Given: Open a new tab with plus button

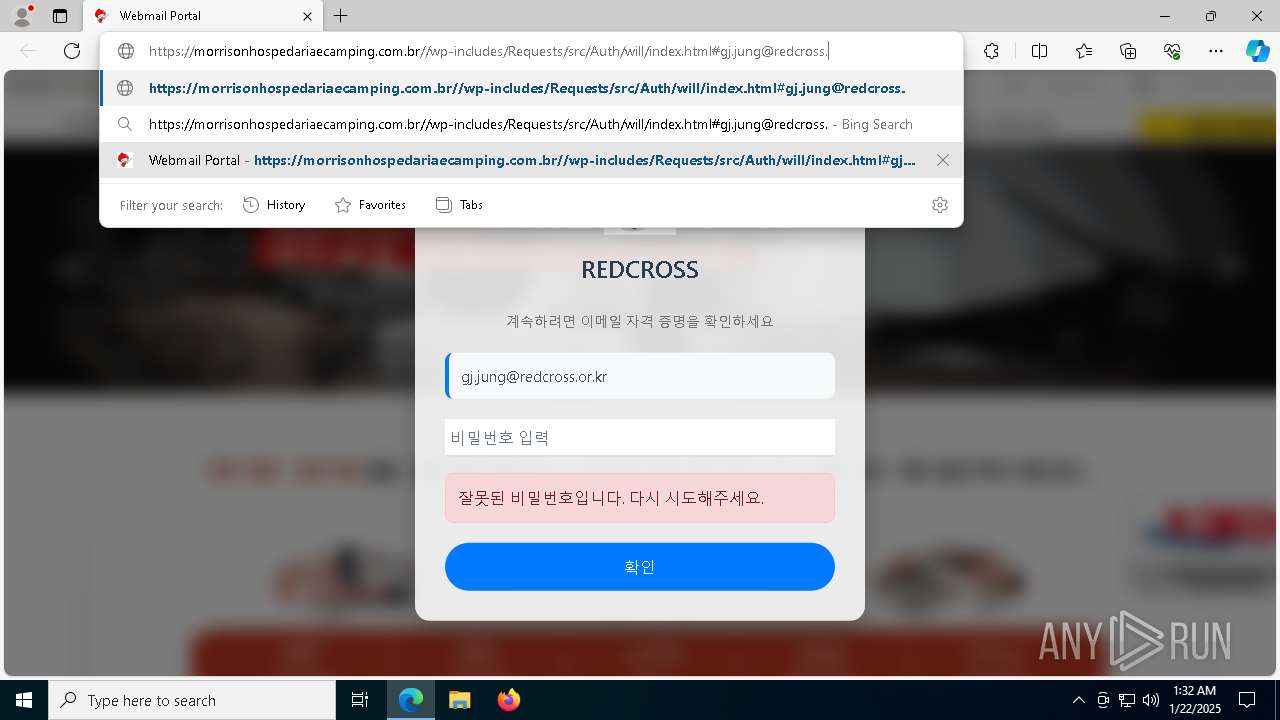Looking at the screenshot, I should [x=341, y=16].
